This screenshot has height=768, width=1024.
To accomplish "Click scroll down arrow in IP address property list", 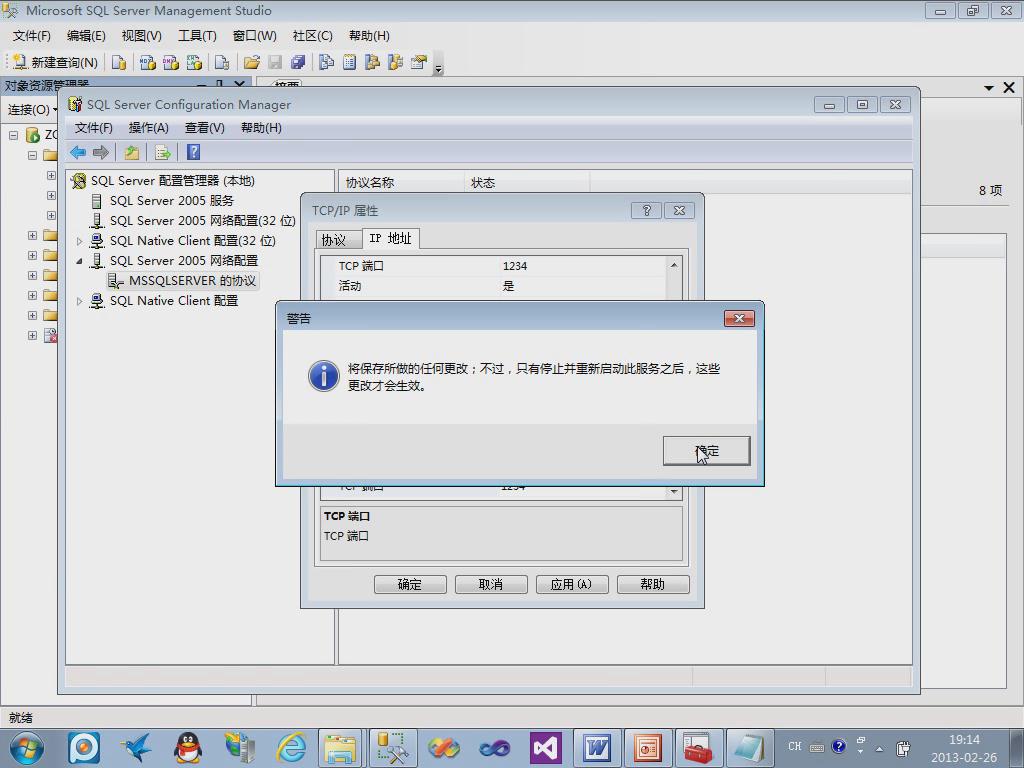I will click(673, 491).
